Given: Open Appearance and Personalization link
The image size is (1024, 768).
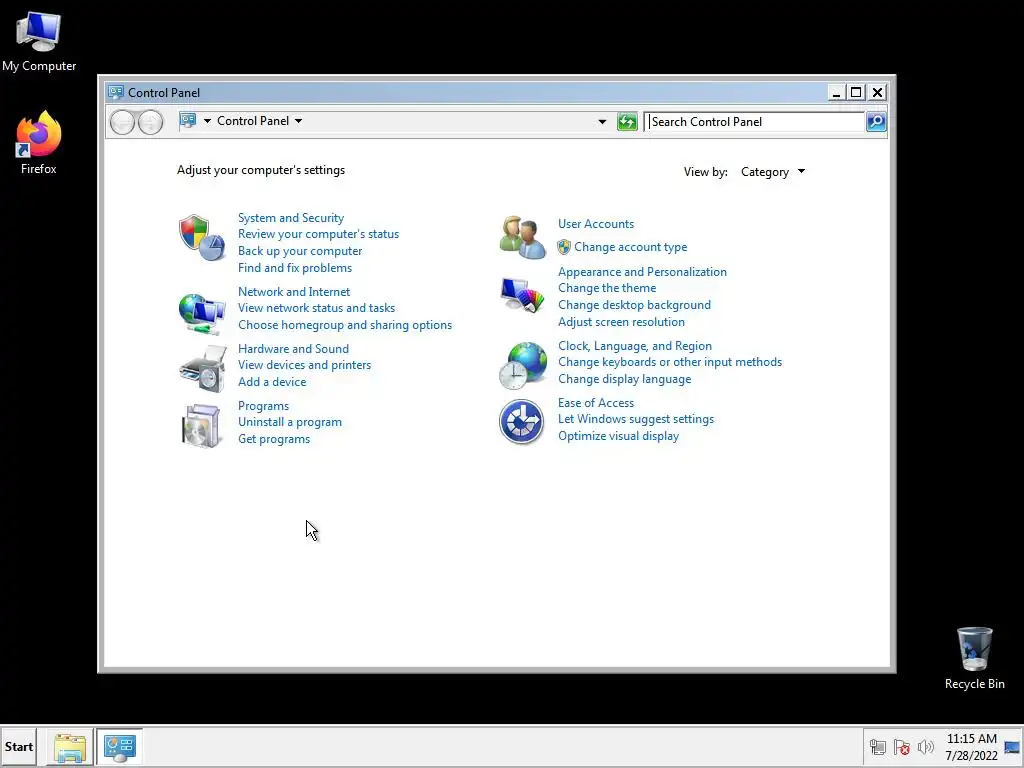Looking at the screenshot, I should (642, 272).
